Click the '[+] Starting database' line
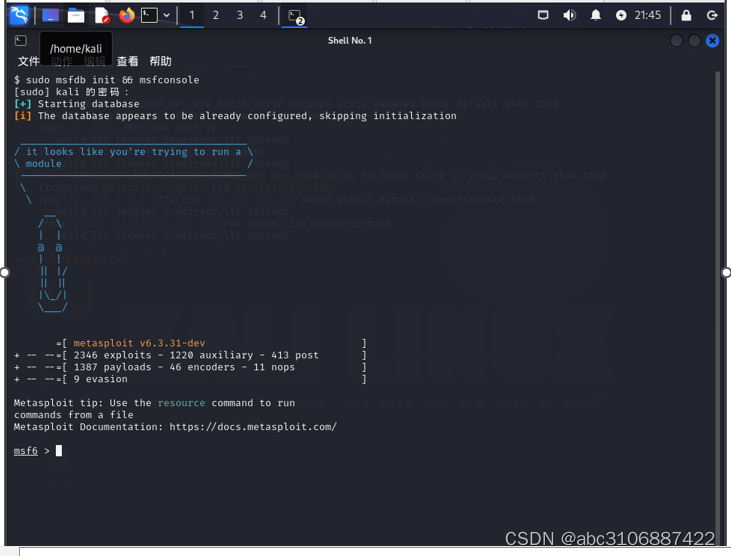The width and height of the screenshot is (731, 556). point(77,104)
